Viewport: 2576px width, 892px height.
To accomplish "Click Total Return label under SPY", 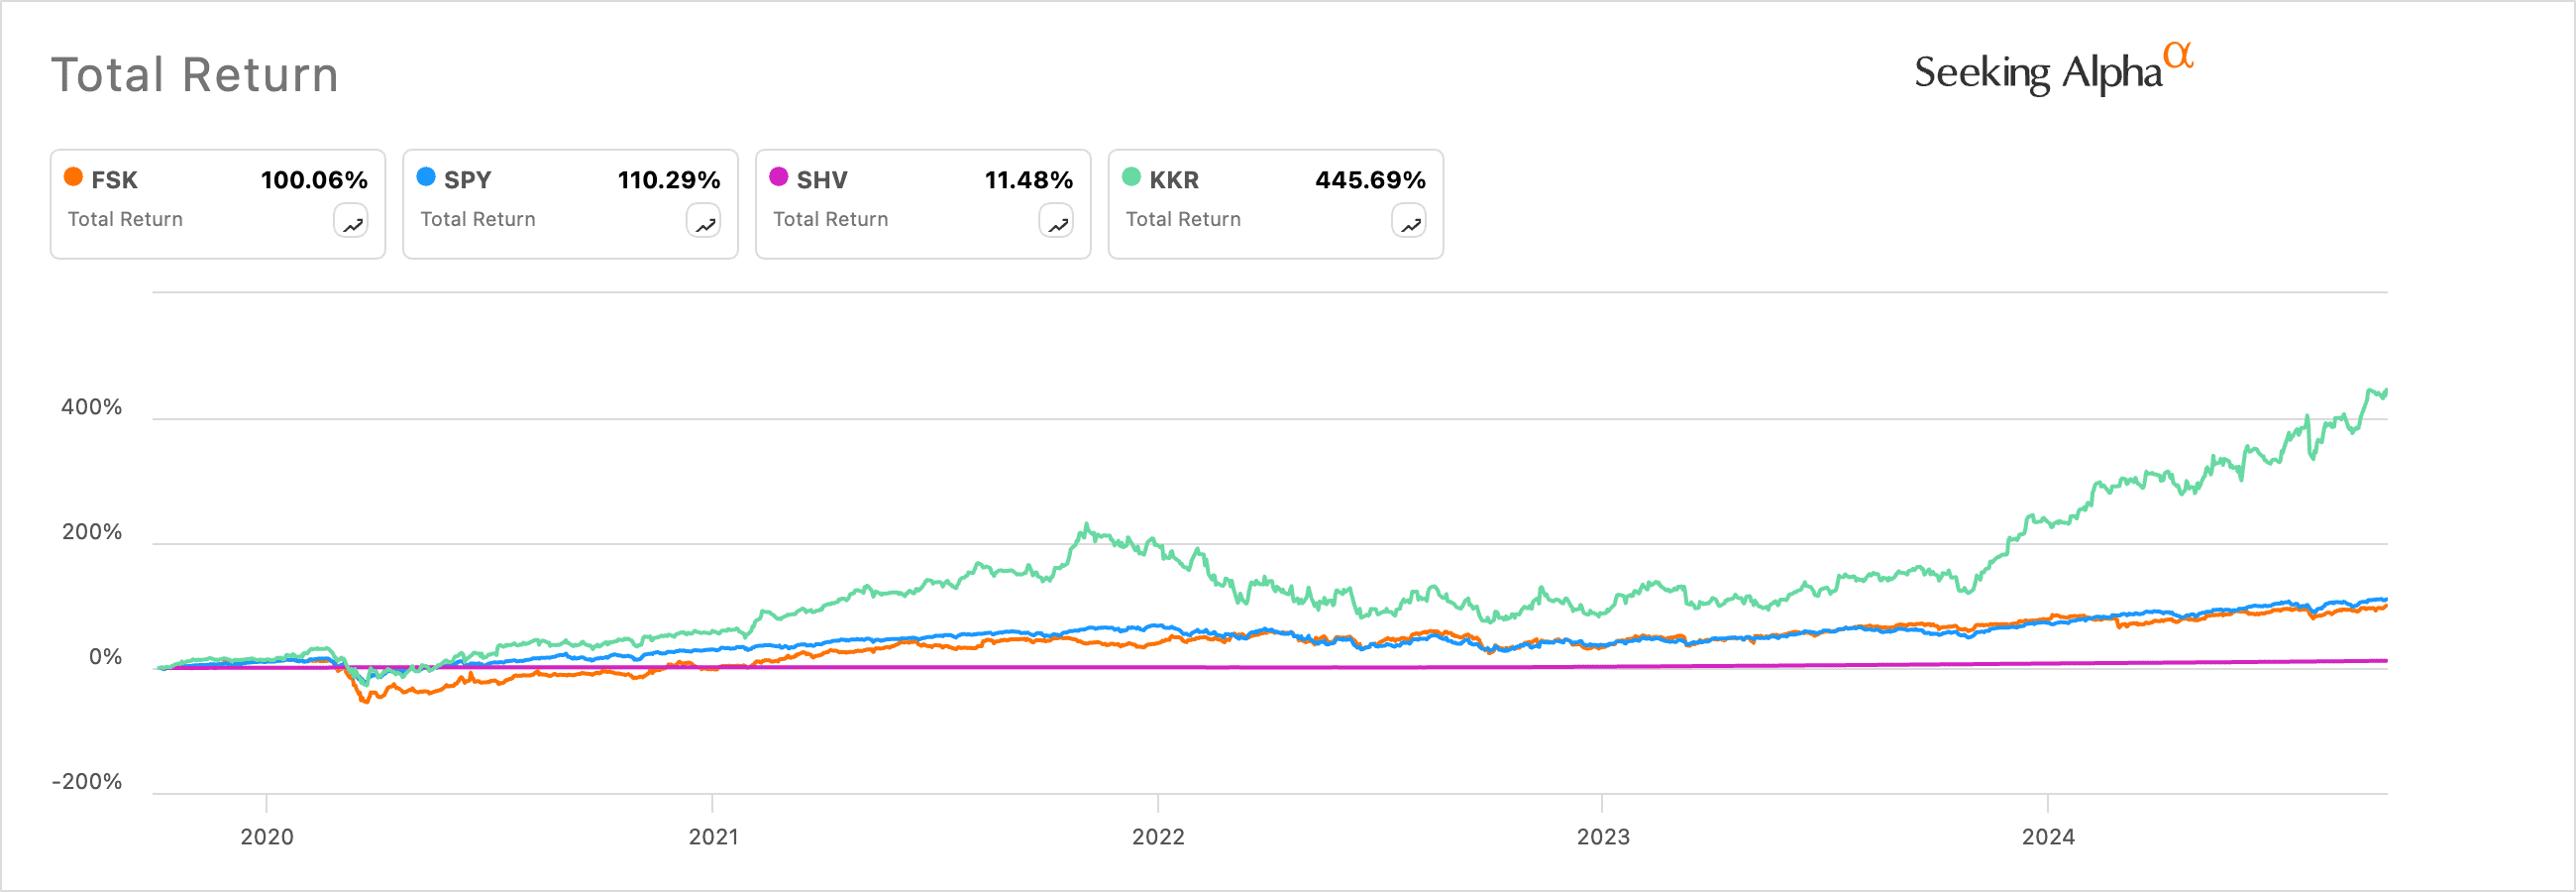I will pos(478,219).
